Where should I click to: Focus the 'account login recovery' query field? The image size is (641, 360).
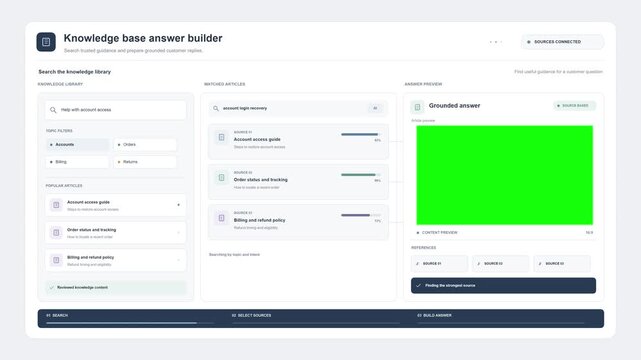click(x=298, y=108)
